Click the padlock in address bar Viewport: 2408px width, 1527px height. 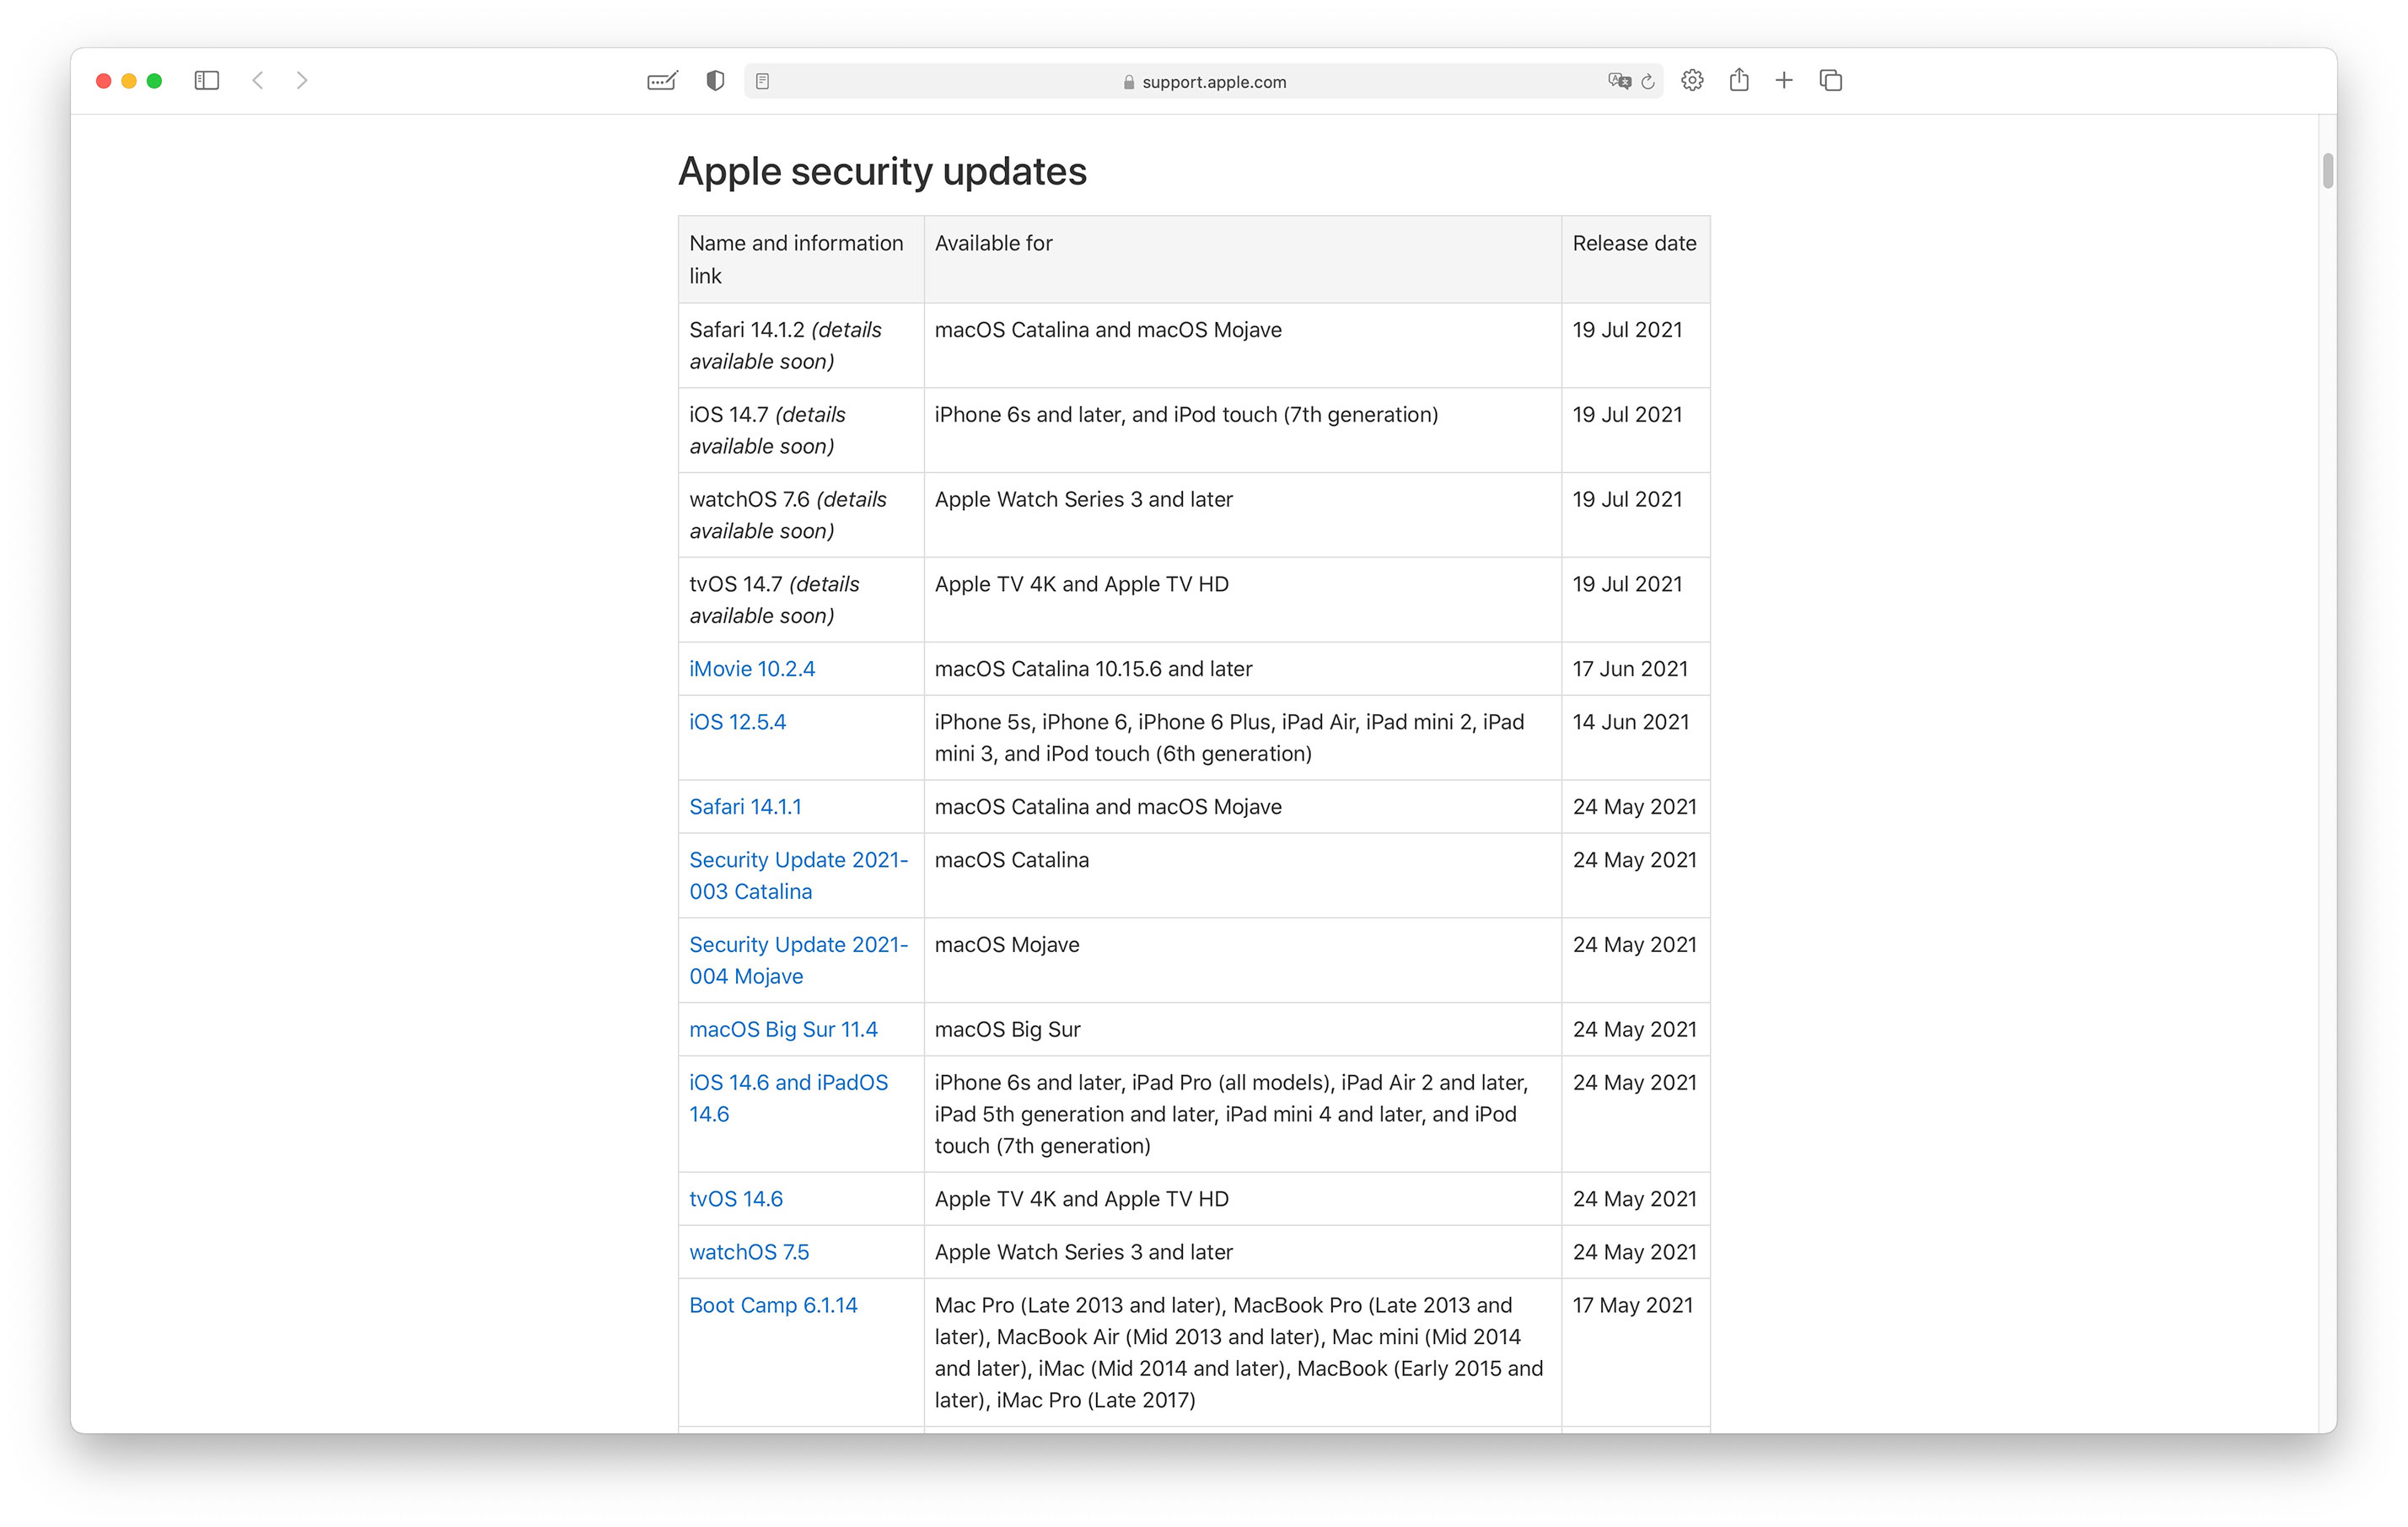pyautogui.click(x=1129, y=83)
